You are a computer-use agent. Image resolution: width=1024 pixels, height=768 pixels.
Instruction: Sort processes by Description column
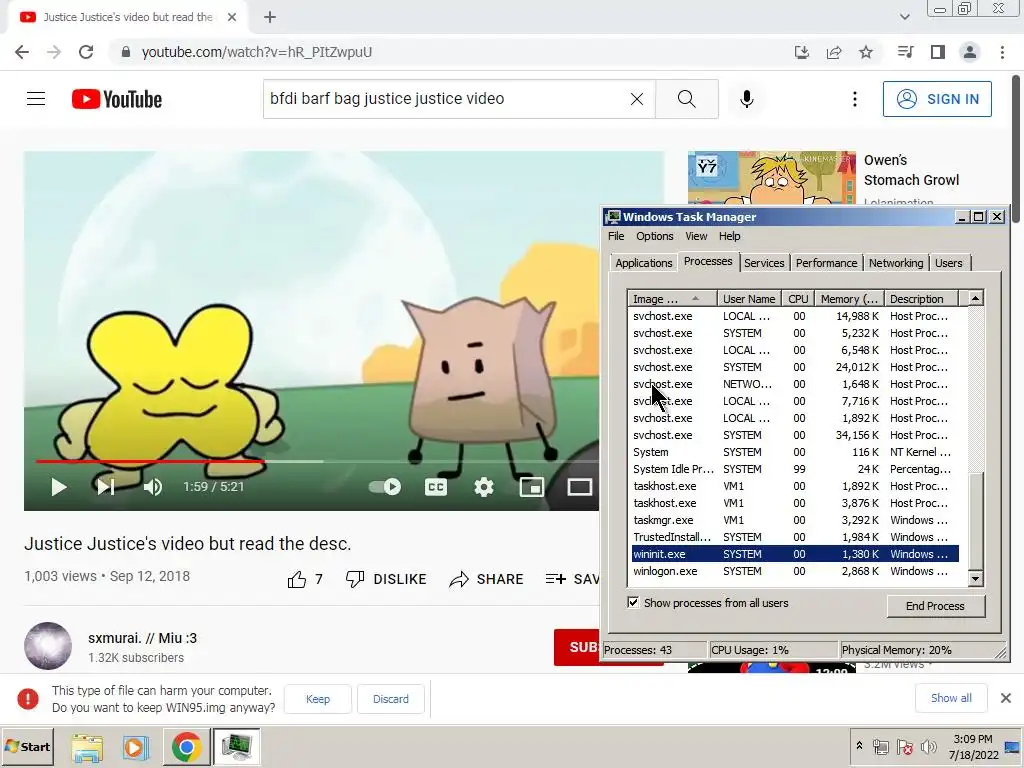tap(921, 299)
